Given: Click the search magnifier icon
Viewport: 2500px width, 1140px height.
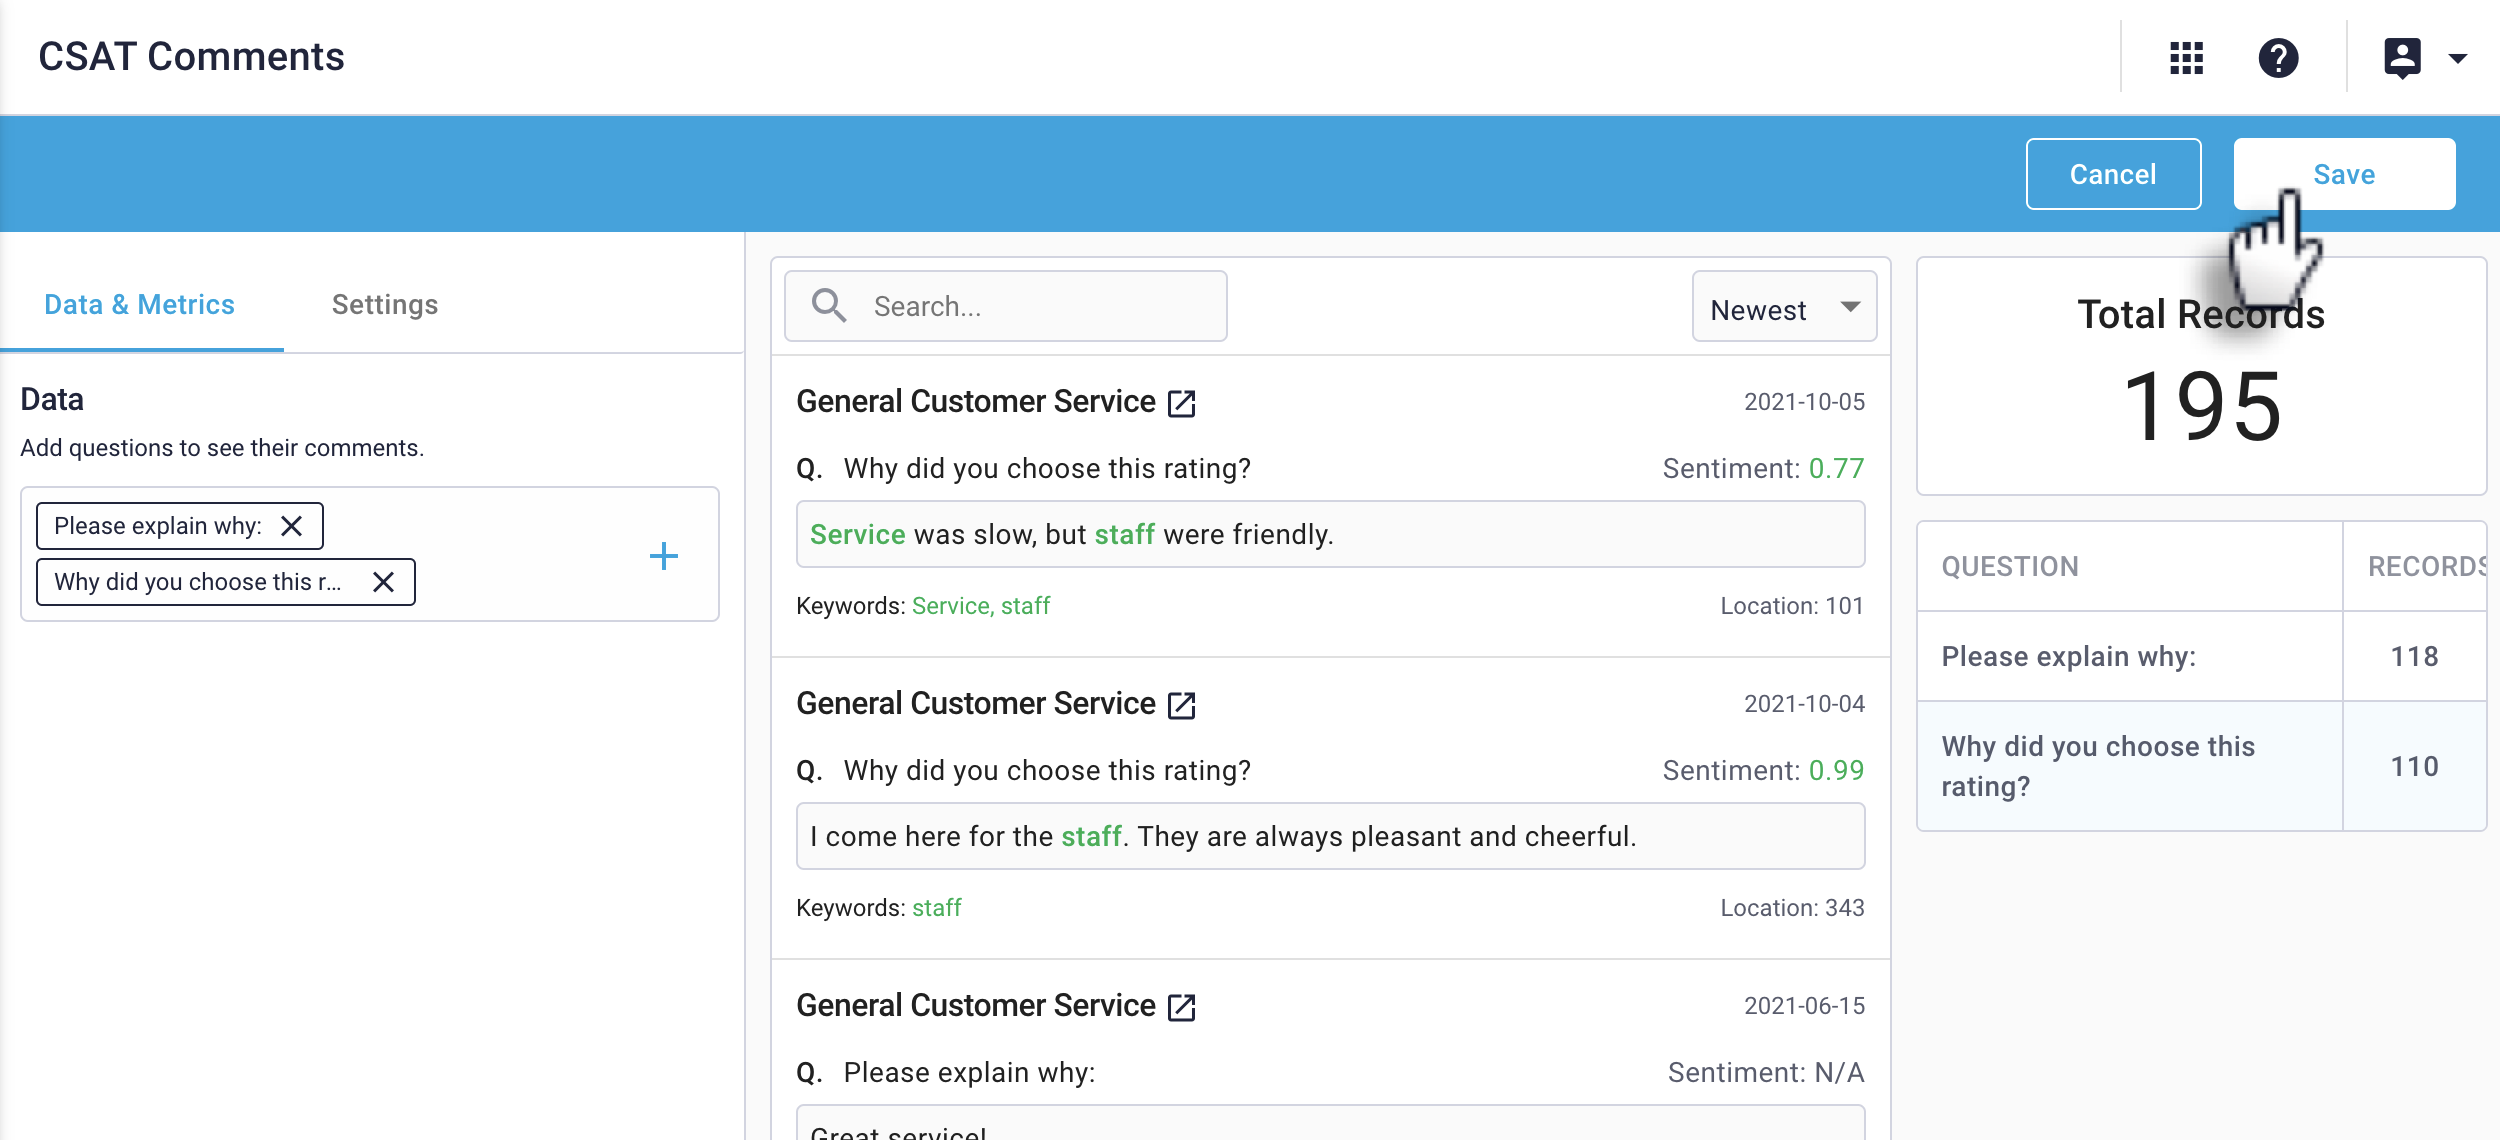Looking at the screenshot, I should (x=829, y=306).
